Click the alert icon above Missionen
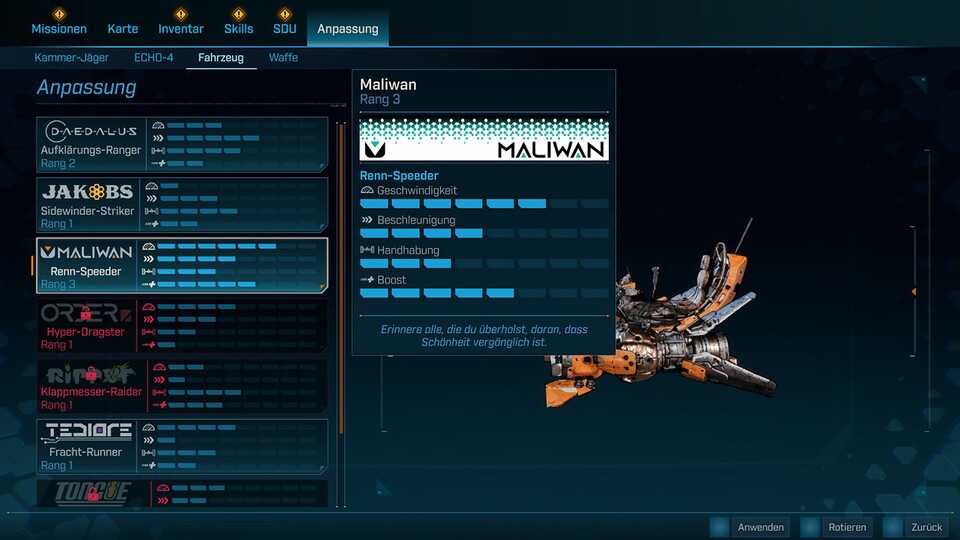This screenshot has height=540, width=960. (x=59, y=13)
